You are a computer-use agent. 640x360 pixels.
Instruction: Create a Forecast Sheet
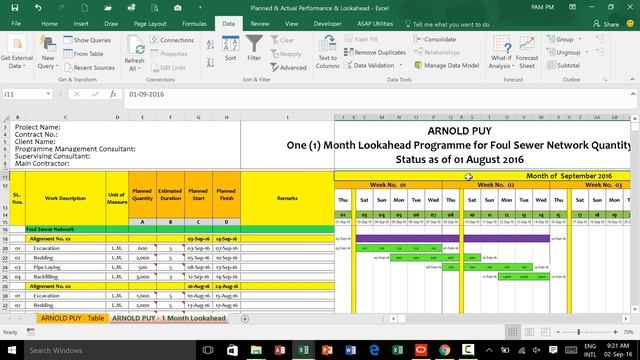tap(527, 52)
